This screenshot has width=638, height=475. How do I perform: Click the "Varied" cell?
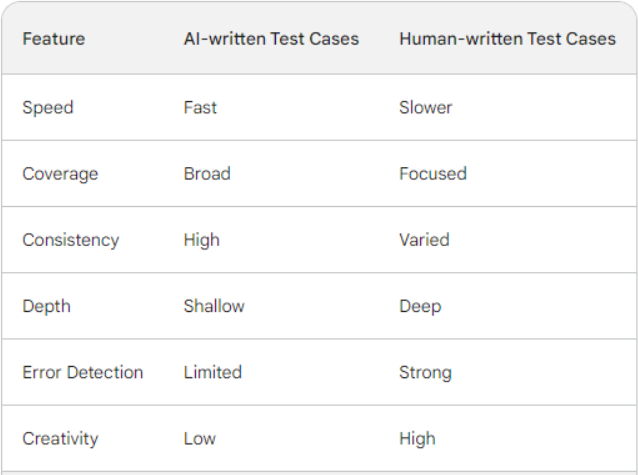pos(424,240)
